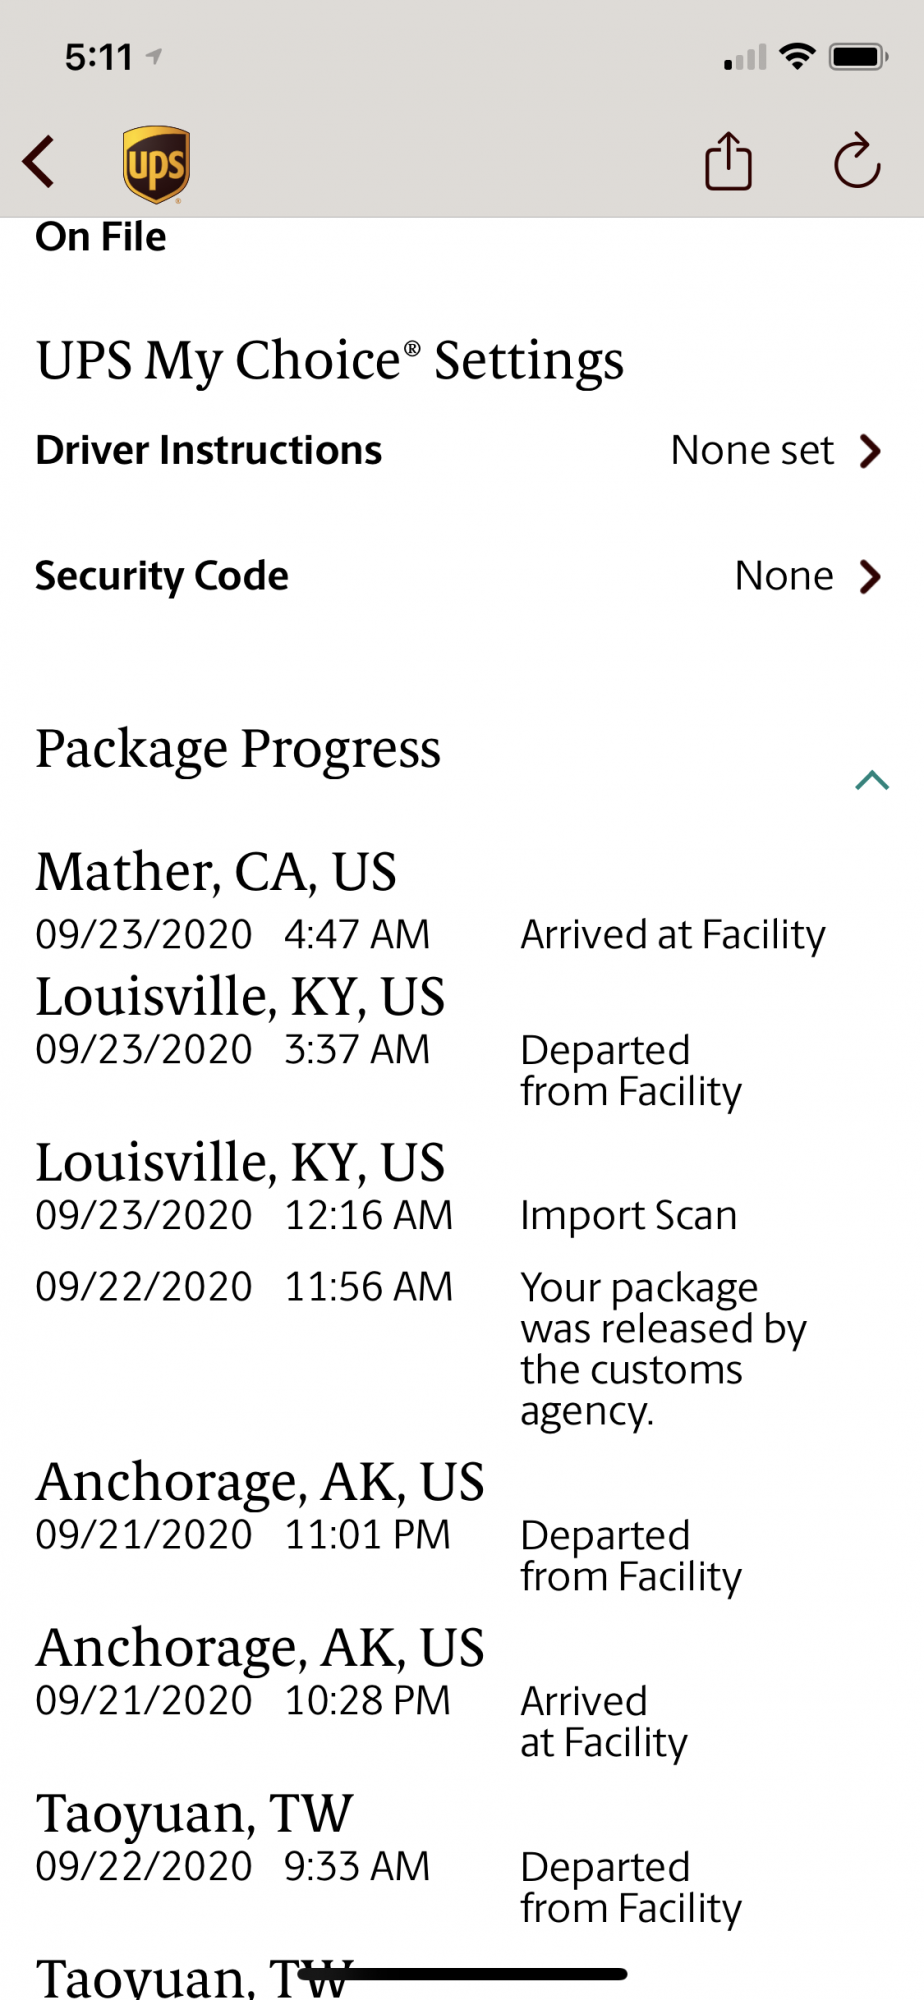Tap the back arrow icon

pyautogui.click(x=39, y=162)
